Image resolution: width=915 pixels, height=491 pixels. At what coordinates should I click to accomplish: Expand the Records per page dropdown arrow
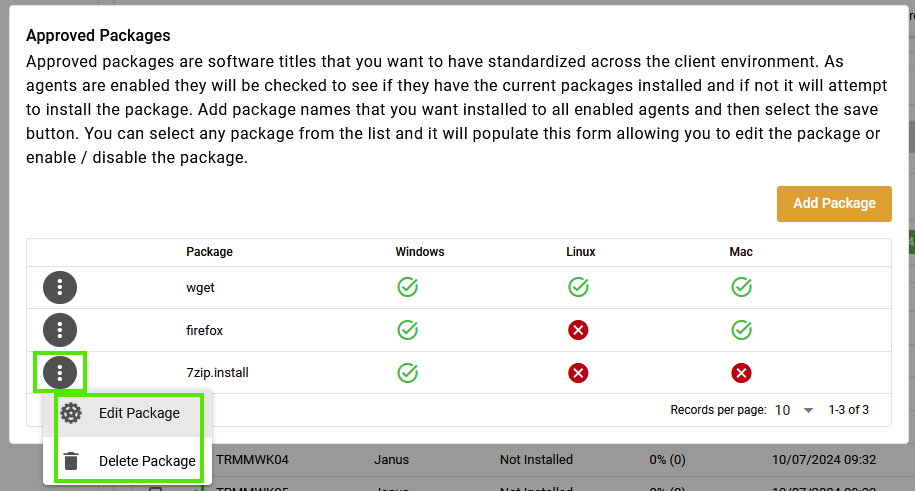click(808, 410)
